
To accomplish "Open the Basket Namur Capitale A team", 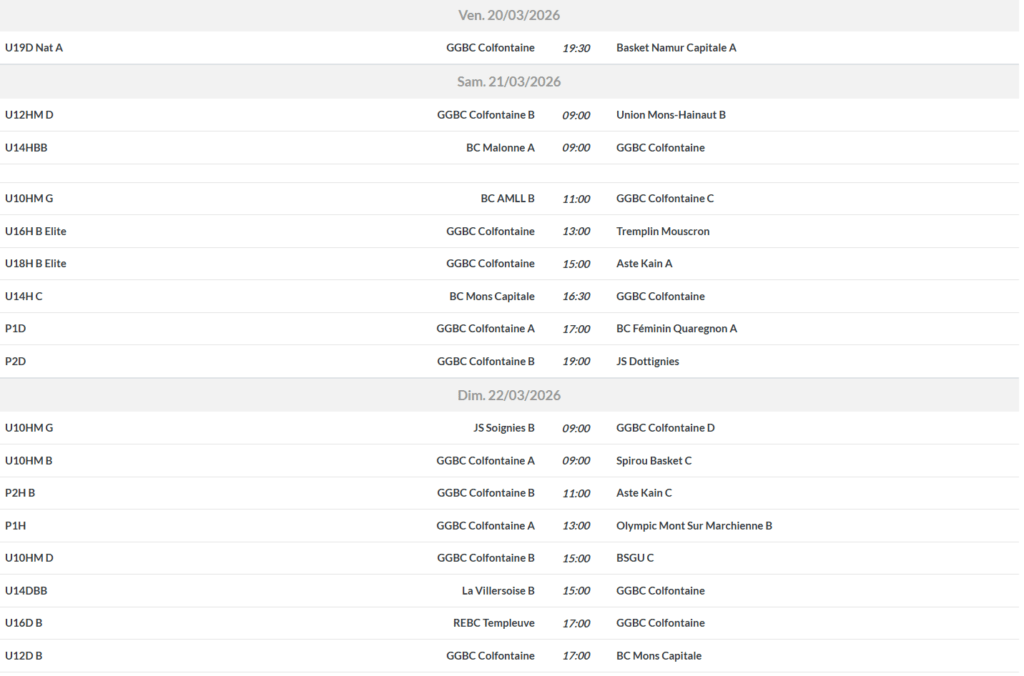I will pyautogui.click(x=676, y=48).
